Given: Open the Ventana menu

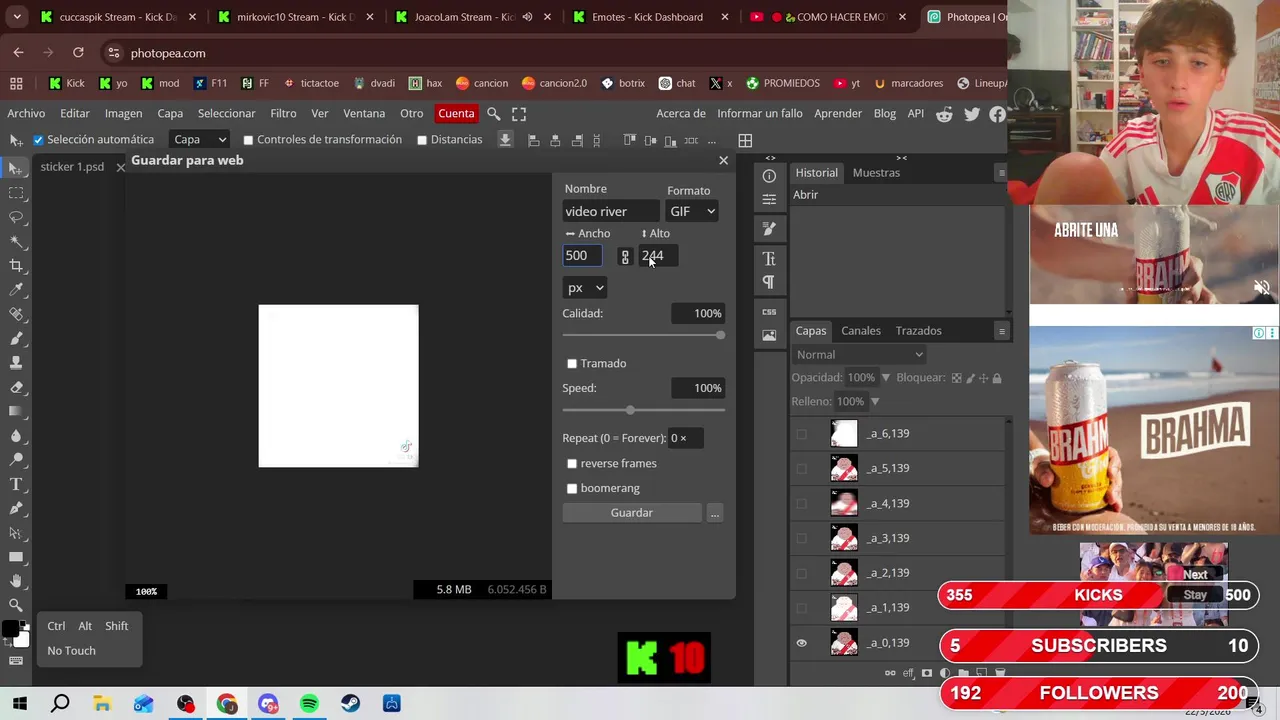Looking at the screenshot, I should [364, 114].
